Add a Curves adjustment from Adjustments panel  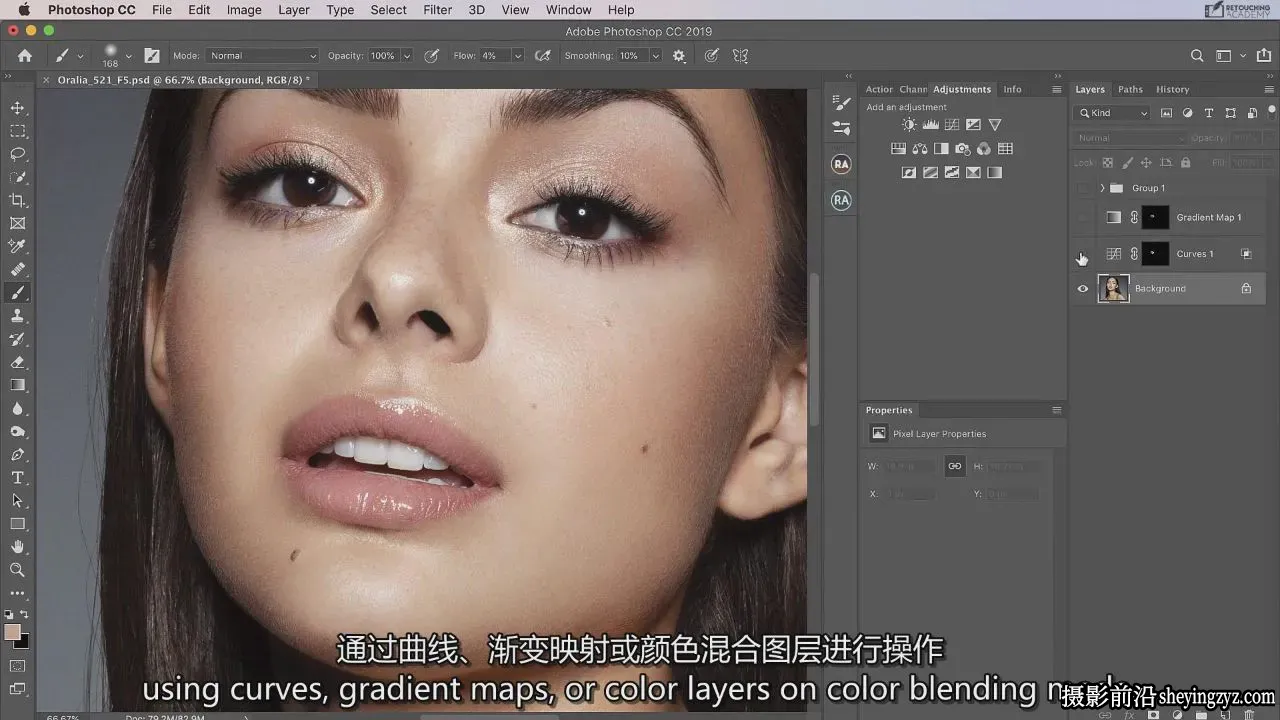951,125
